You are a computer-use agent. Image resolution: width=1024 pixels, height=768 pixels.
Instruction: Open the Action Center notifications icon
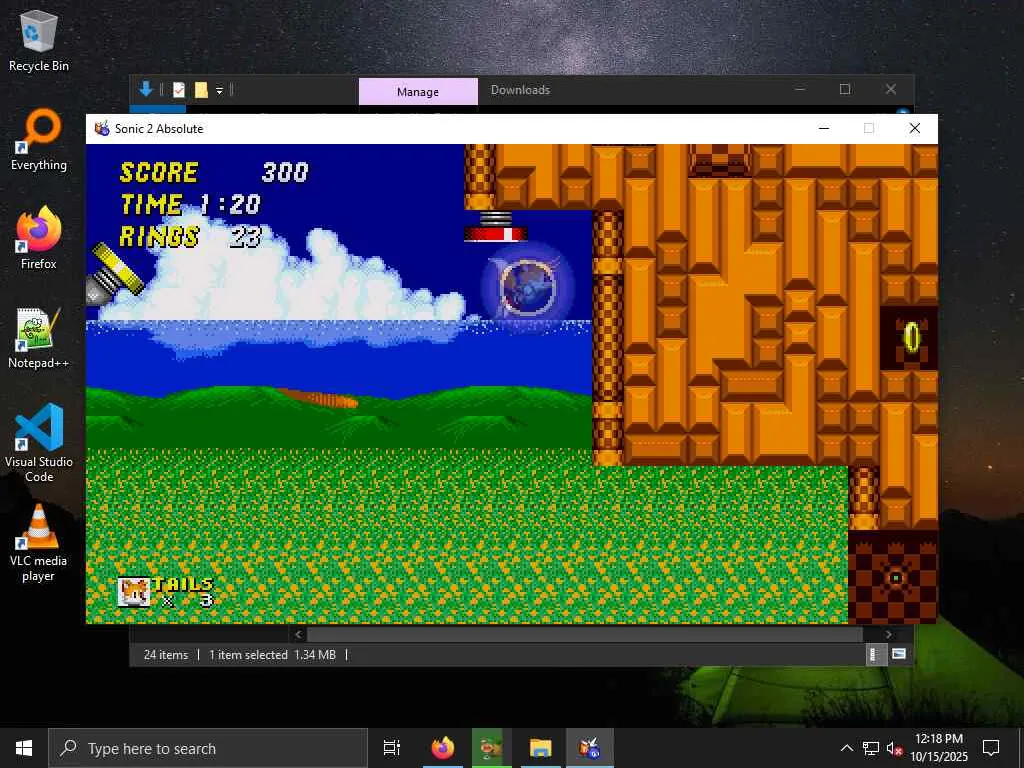pyautogui.click(x=991, y=748)
